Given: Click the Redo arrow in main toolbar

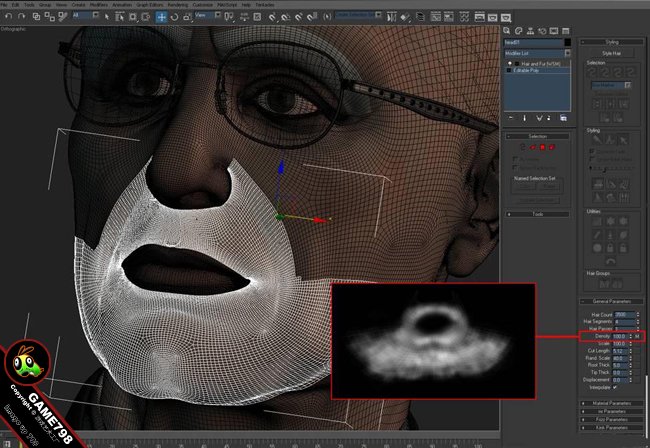Looking at the screenshot, I should pos(22,17).
